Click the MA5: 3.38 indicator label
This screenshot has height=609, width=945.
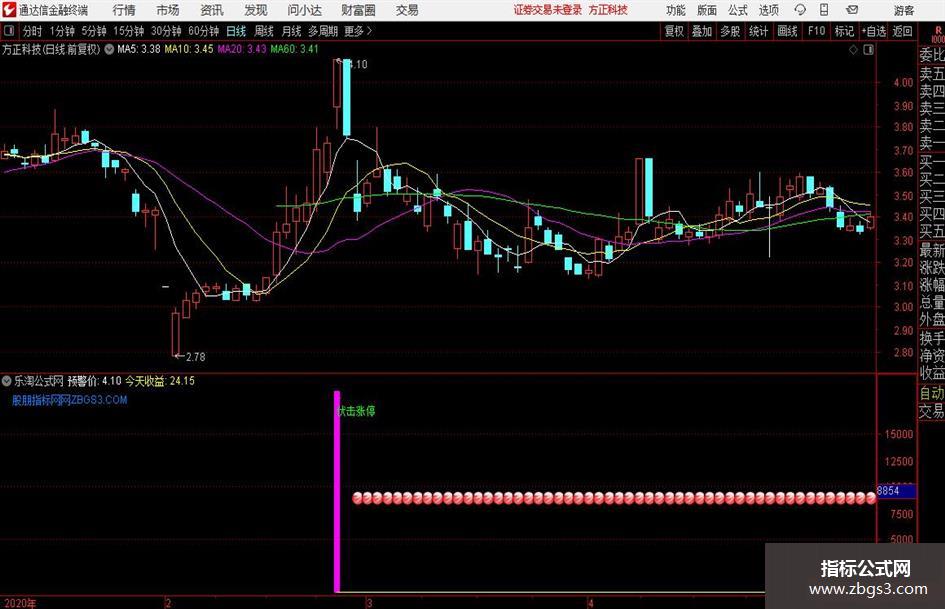click(139, 49)
